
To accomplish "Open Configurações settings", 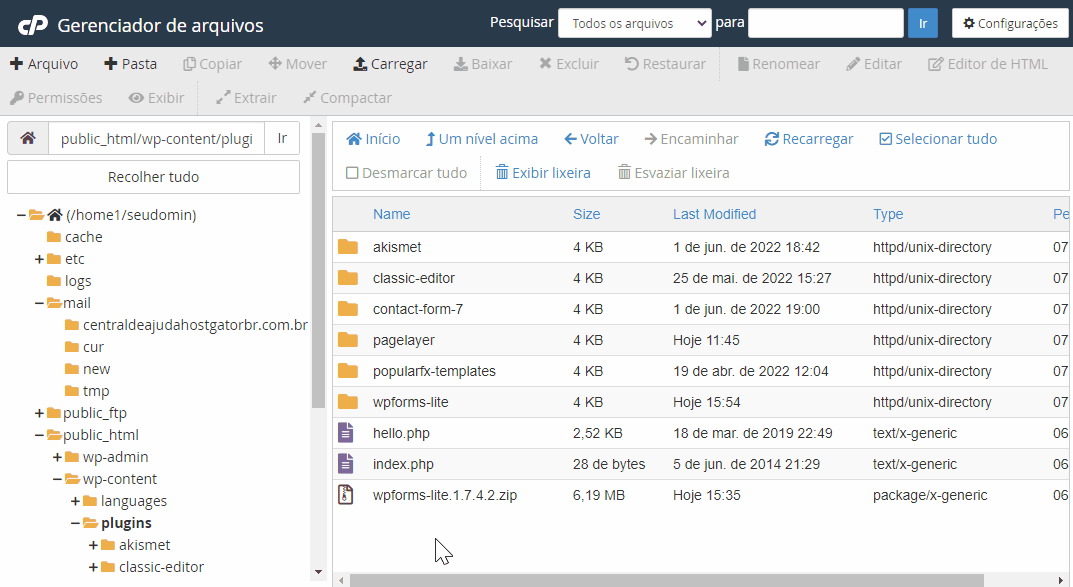I will (1010, 23).
